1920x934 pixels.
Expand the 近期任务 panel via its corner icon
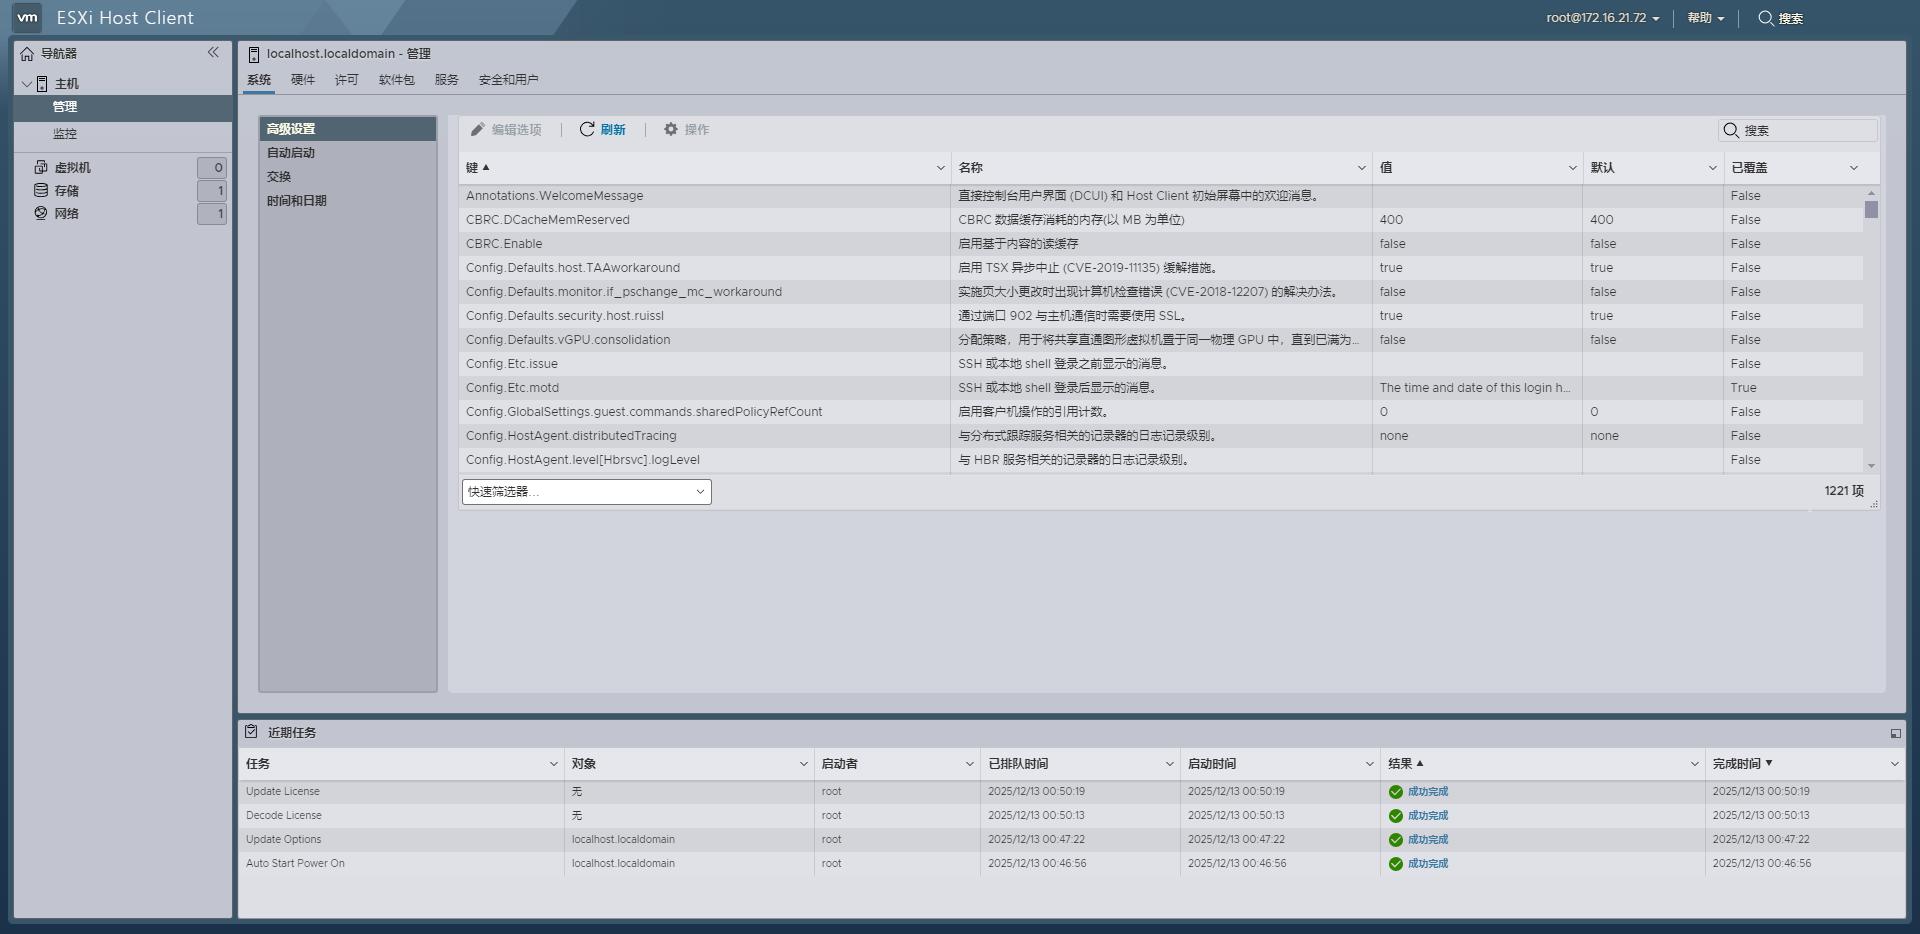[x=1895, y=732]
